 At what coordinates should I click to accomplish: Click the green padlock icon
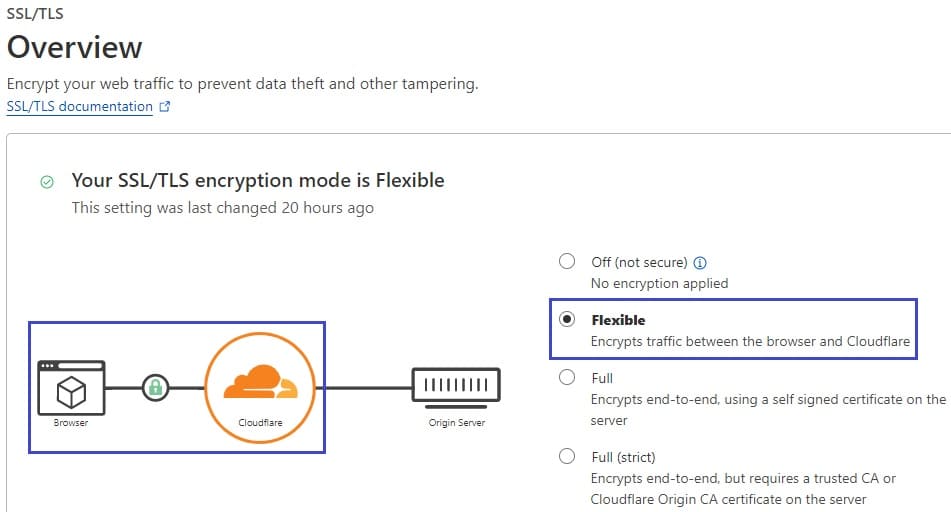coord(155,388)
